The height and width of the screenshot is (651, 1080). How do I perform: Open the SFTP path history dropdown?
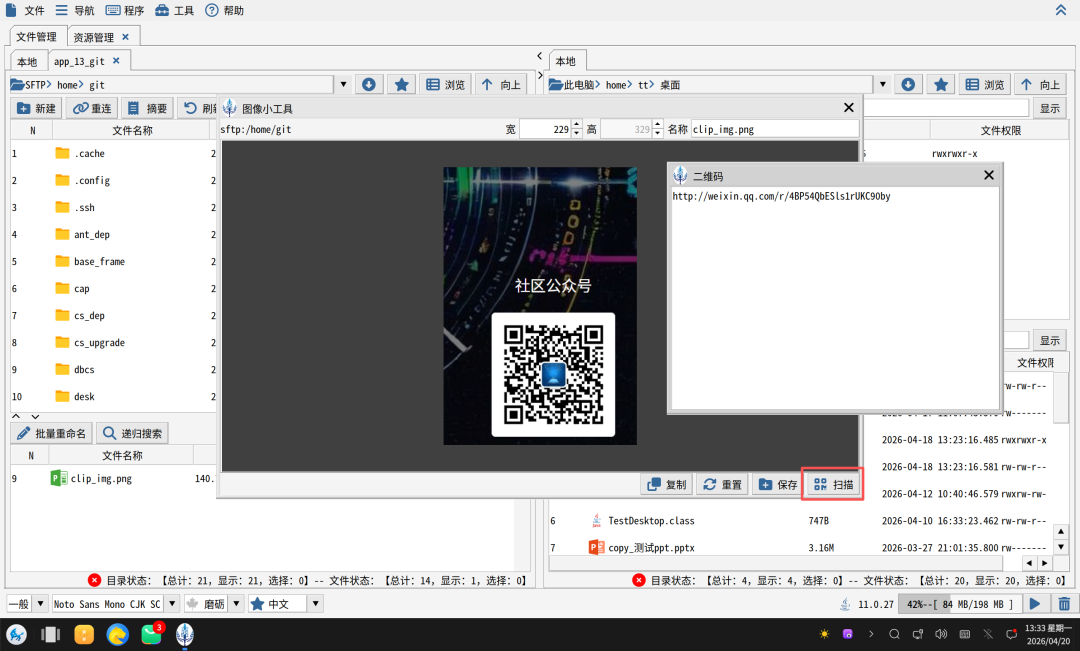pos(343,84)
